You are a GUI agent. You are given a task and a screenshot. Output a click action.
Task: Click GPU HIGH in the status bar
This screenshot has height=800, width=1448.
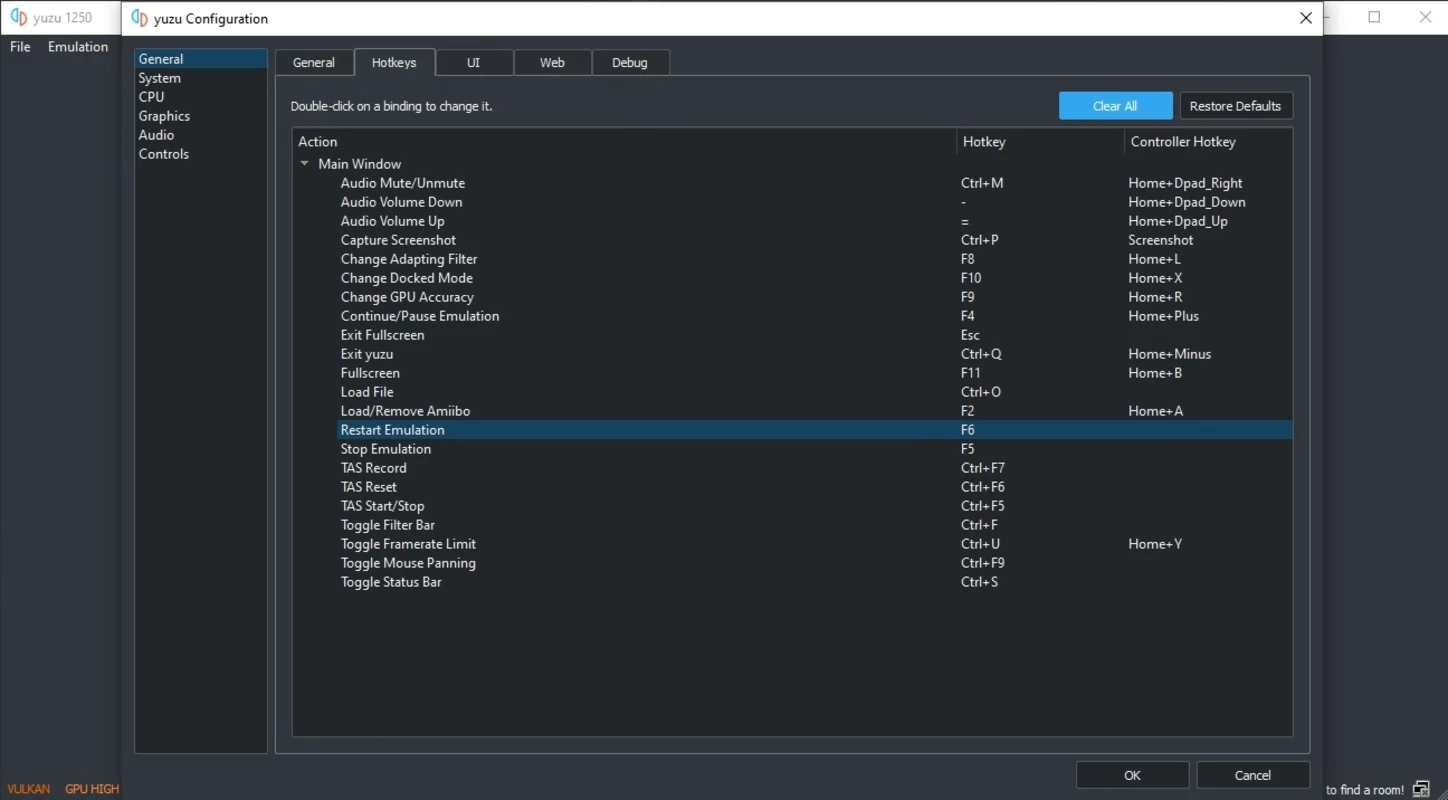(92, 789)
